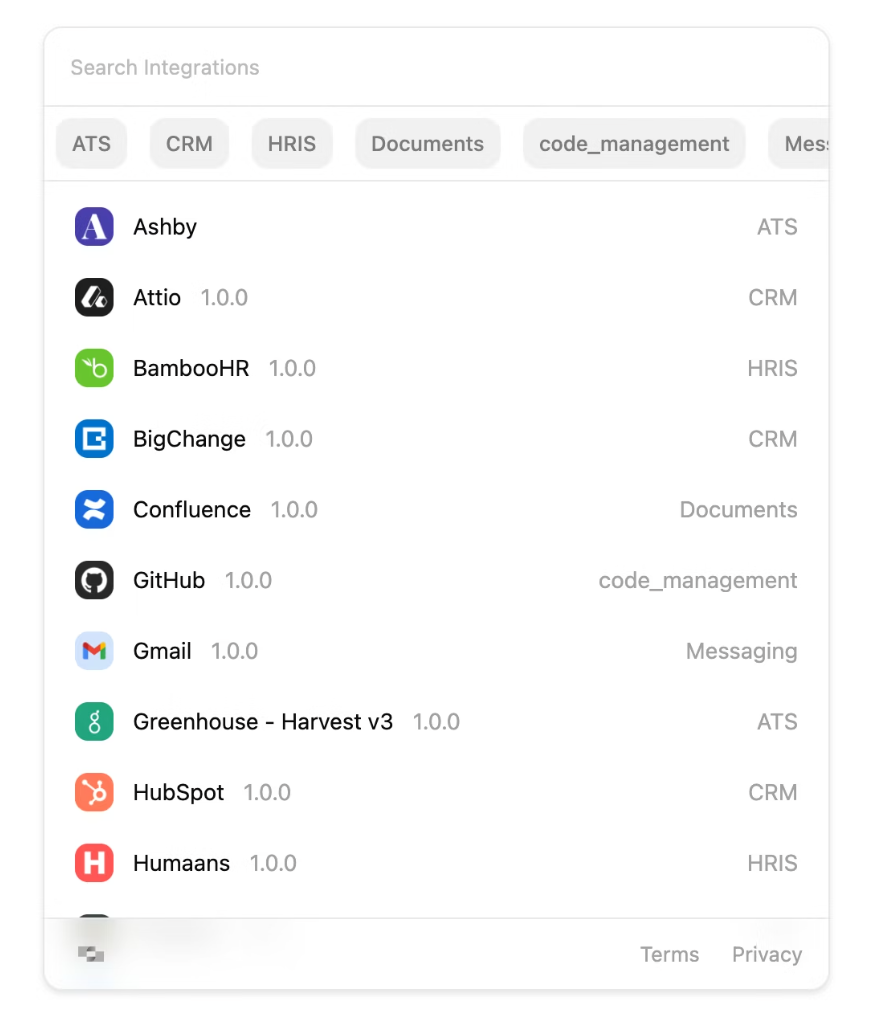
Task: Click the BambooHR green icon
Action: (x=93, y=368)
